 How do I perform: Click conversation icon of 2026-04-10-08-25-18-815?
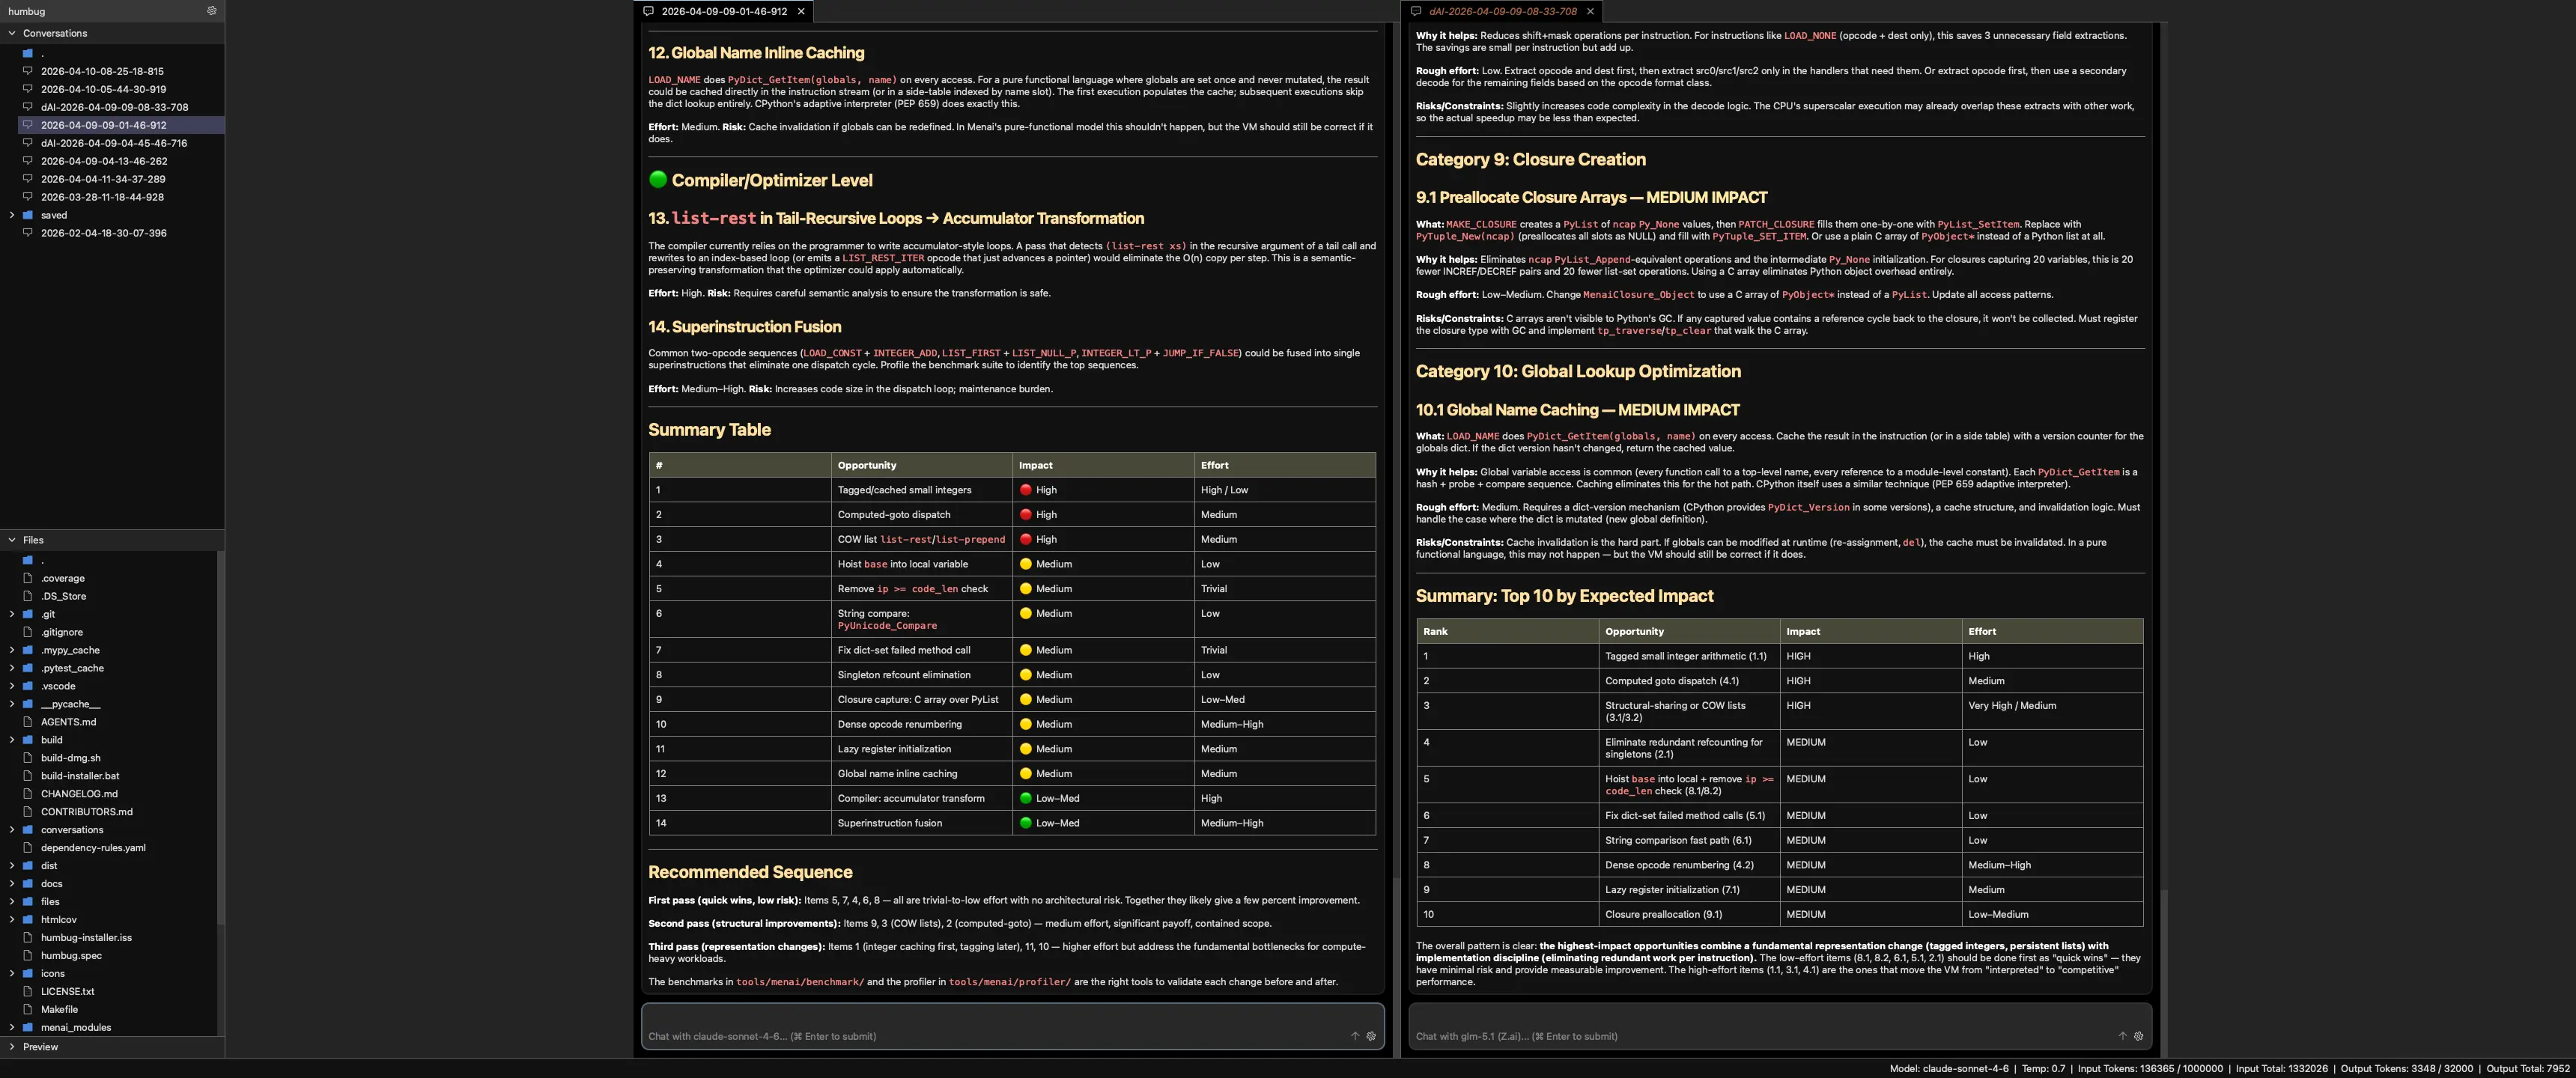pyautogui.click(x=28, y=71)
